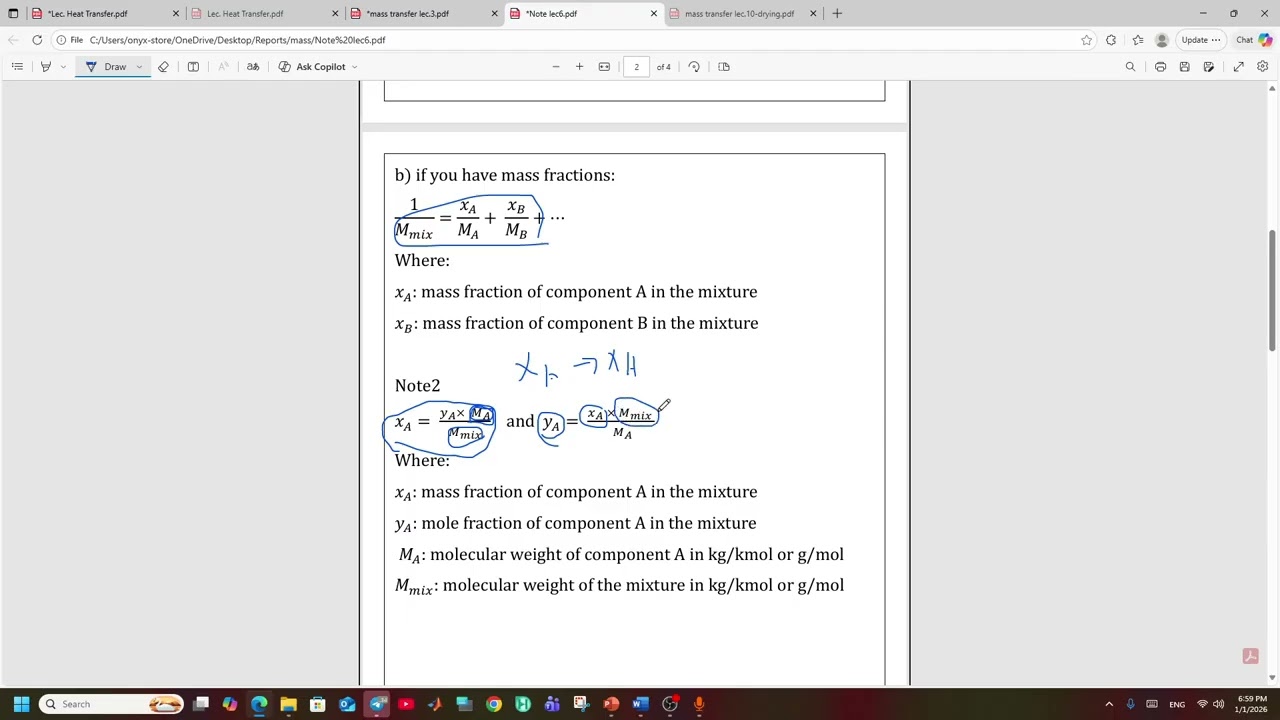Click the page number field
The image size is (1280, 720).
coord(636,67)
